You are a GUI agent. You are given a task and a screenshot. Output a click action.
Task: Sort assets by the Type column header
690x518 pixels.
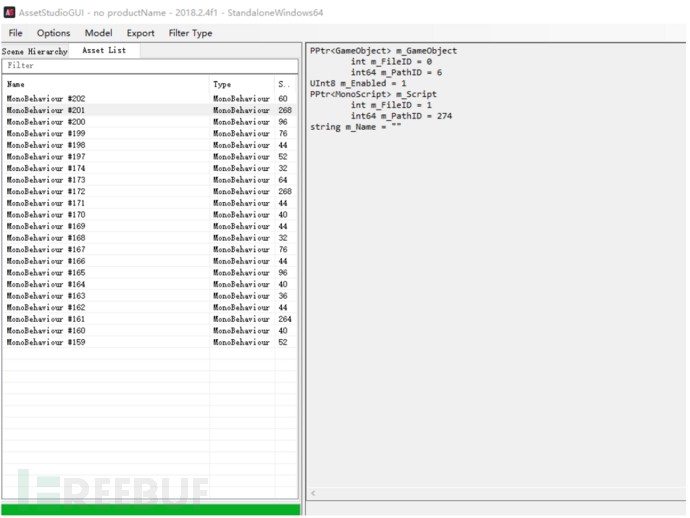click(242, 85)
